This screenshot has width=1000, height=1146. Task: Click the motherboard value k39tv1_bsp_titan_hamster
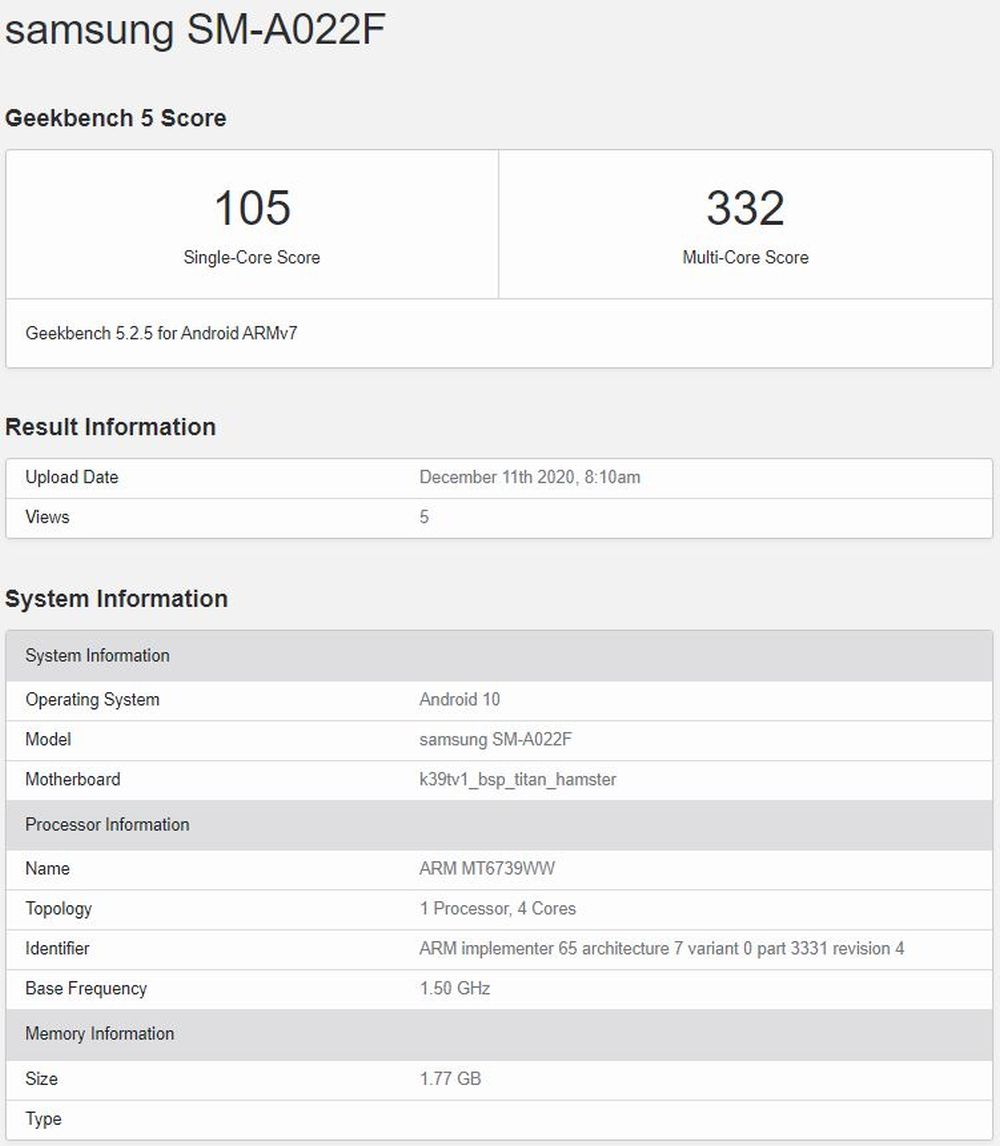click(x=517, y=779)
